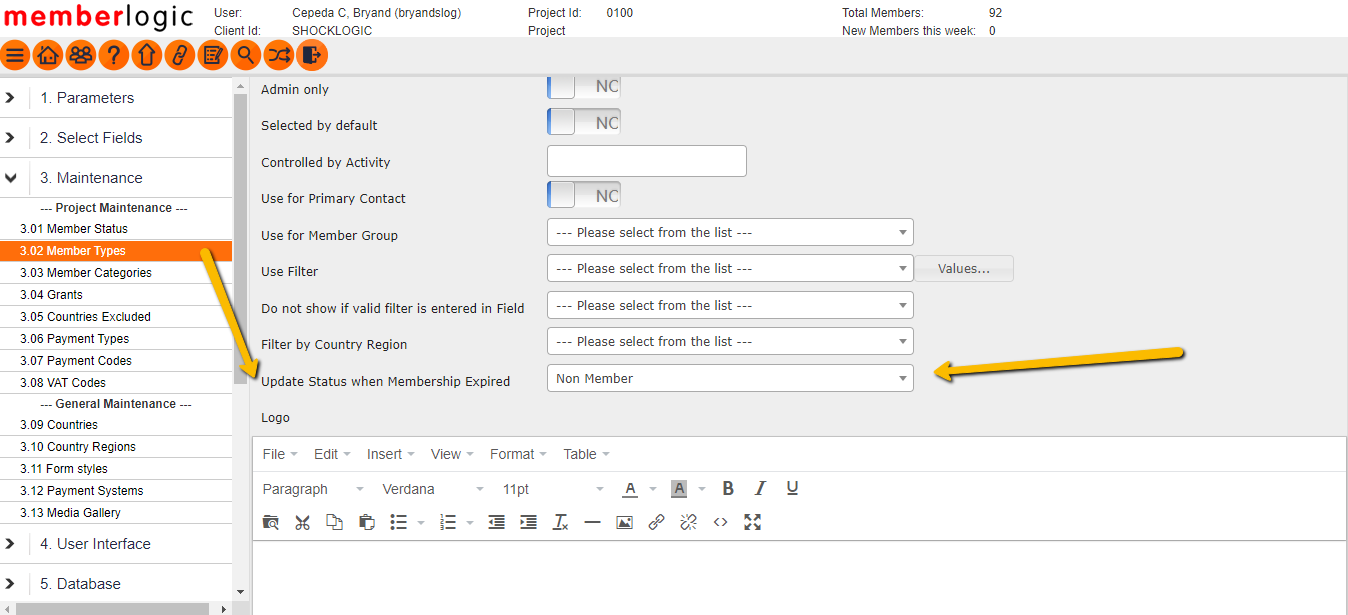The image size is (1348, 615).
Task: Insert a link in editor
Action: [656, 522]
